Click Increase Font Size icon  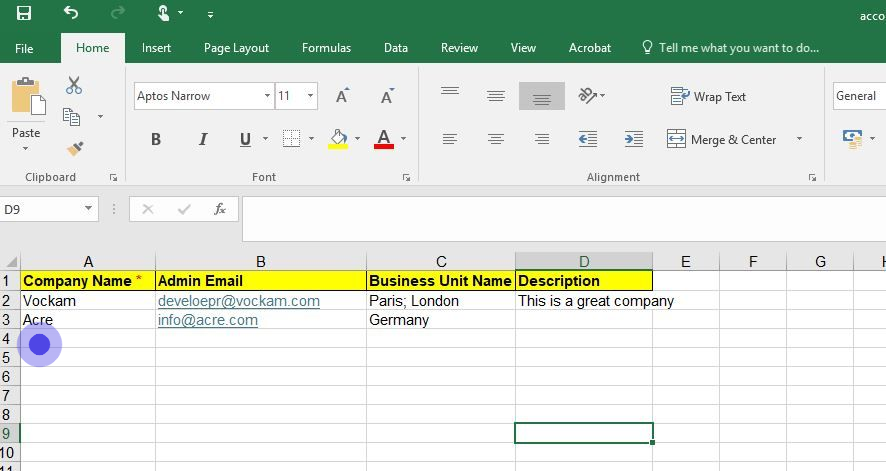tap(342, 96)
